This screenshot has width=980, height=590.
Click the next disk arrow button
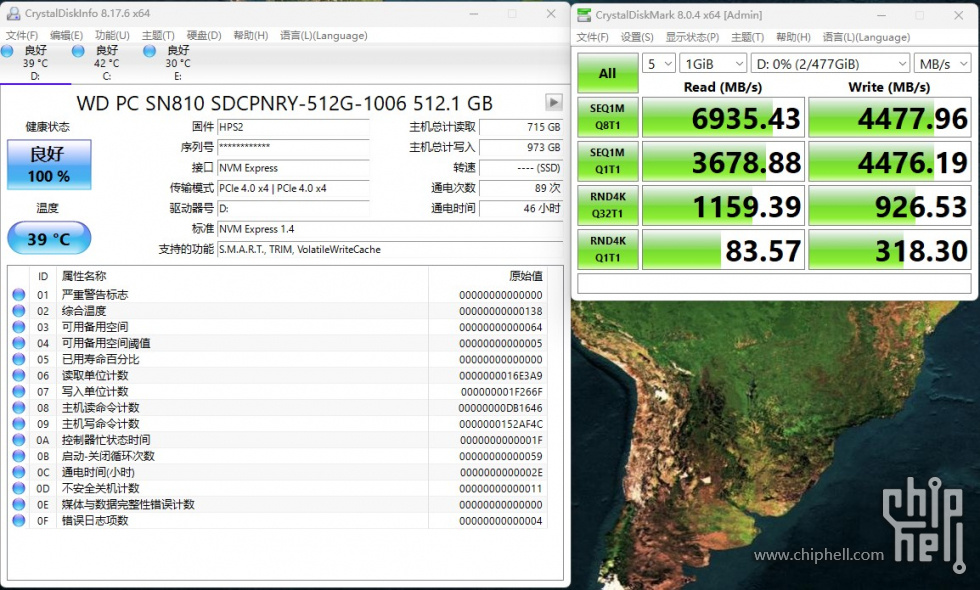coord(553,102)
